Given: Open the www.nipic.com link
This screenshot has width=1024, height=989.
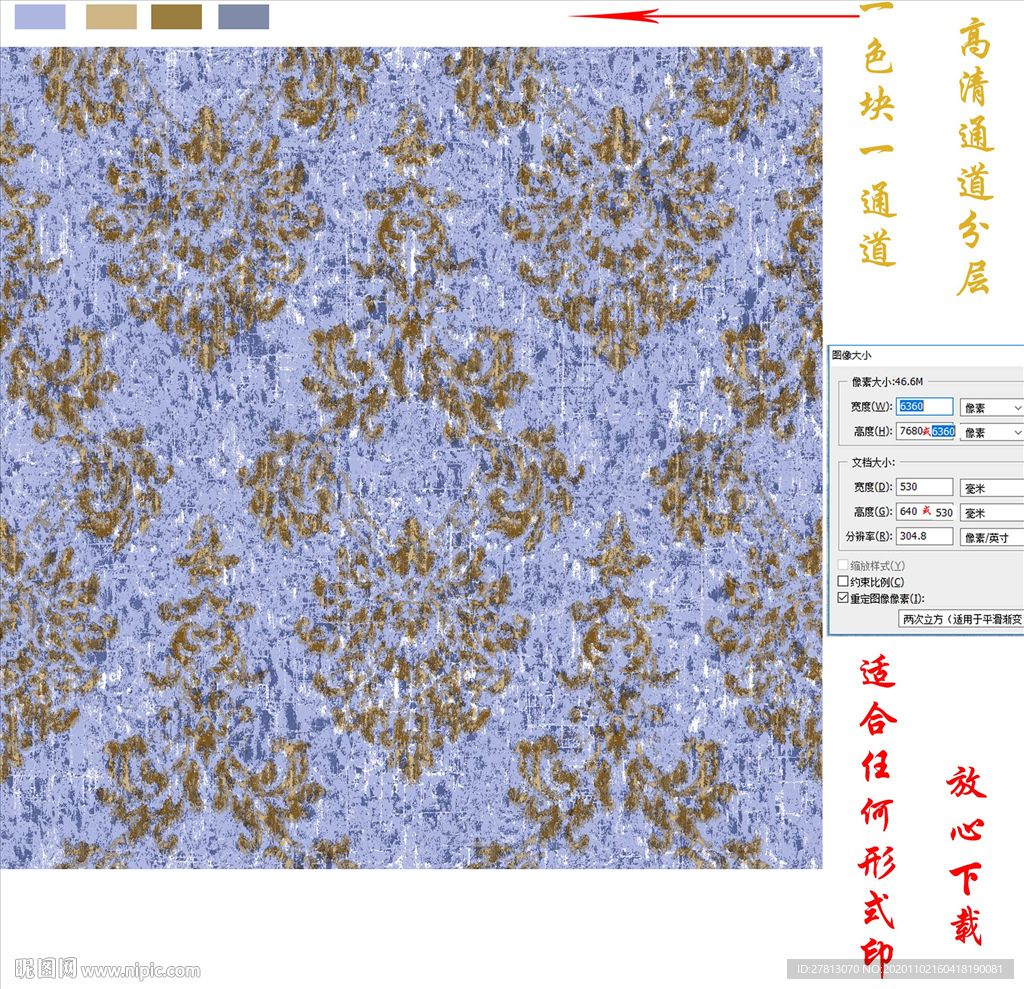Looking at the screenshot, I should pyautogui.click(x=140, y=970).
